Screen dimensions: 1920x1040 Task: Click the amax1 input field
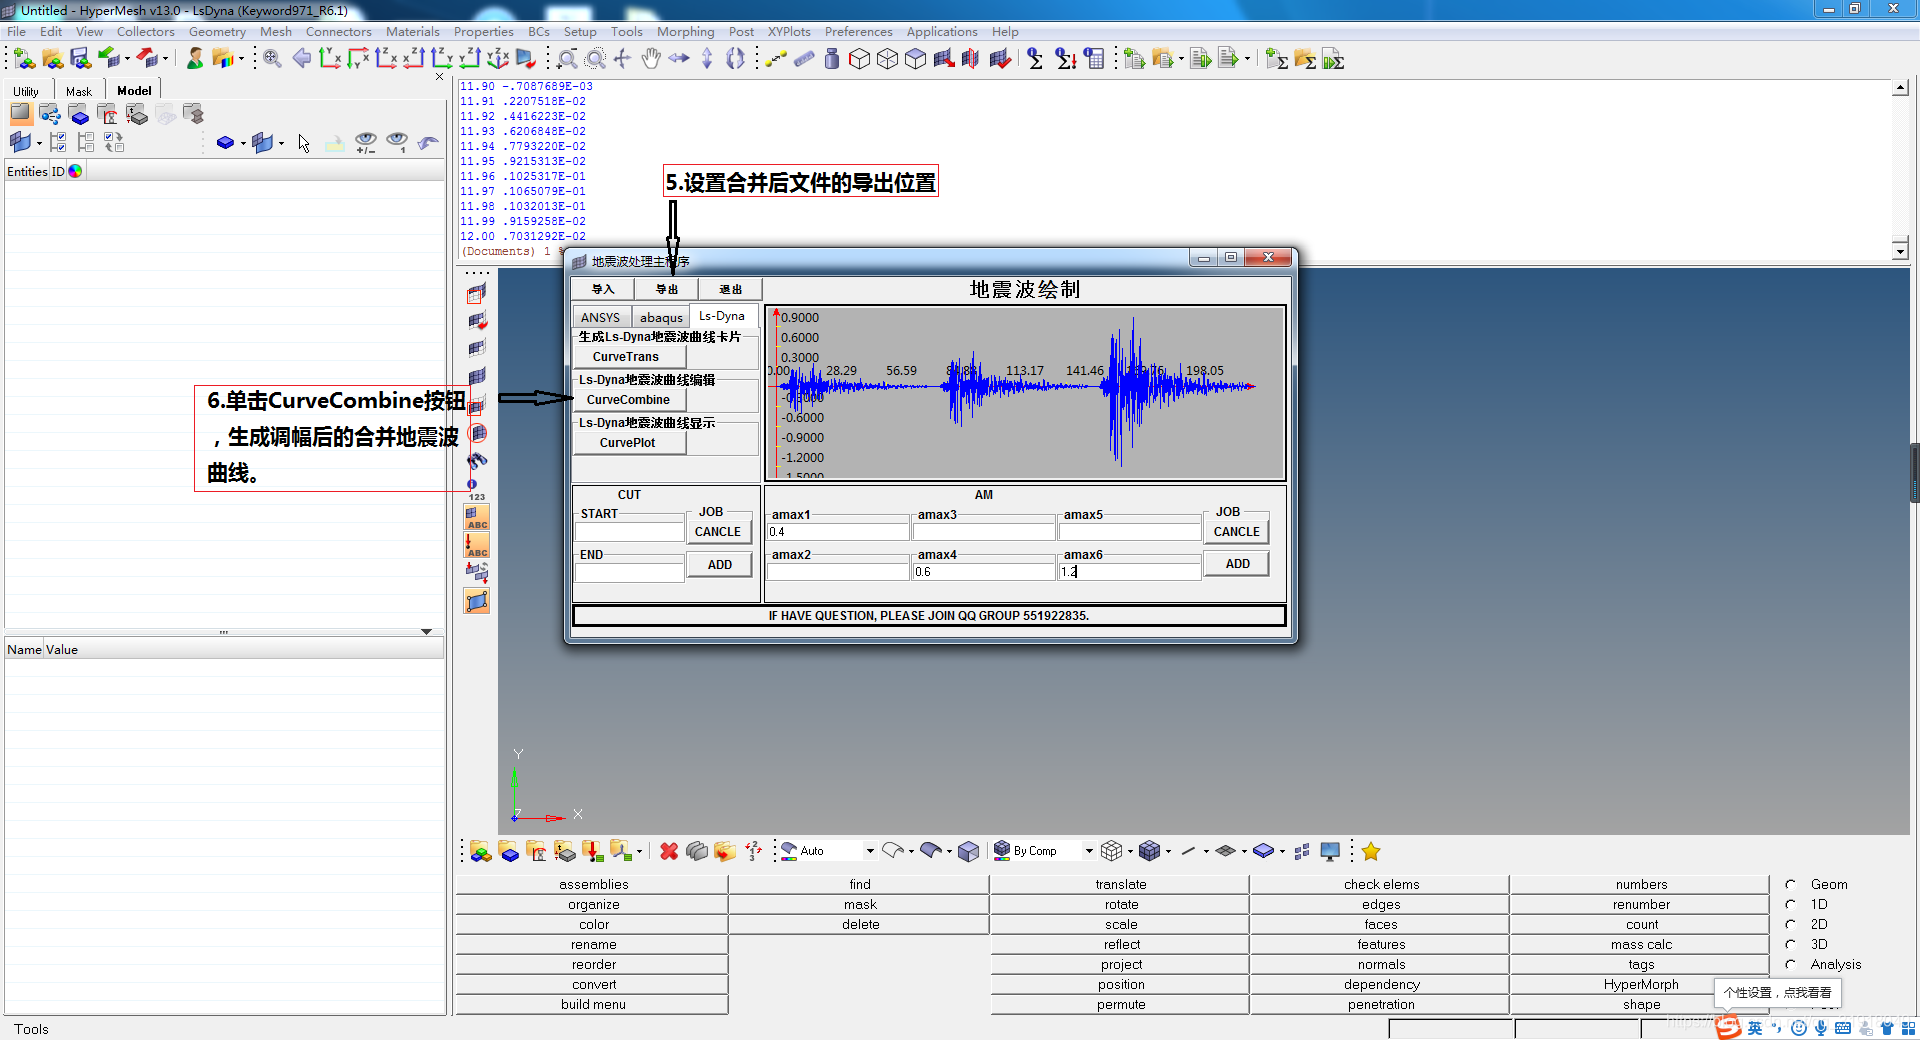837,532
